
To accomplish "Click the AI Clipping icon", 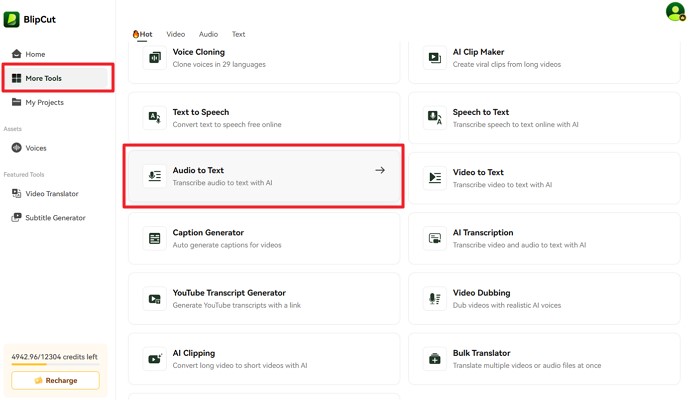I will point(154,358).
